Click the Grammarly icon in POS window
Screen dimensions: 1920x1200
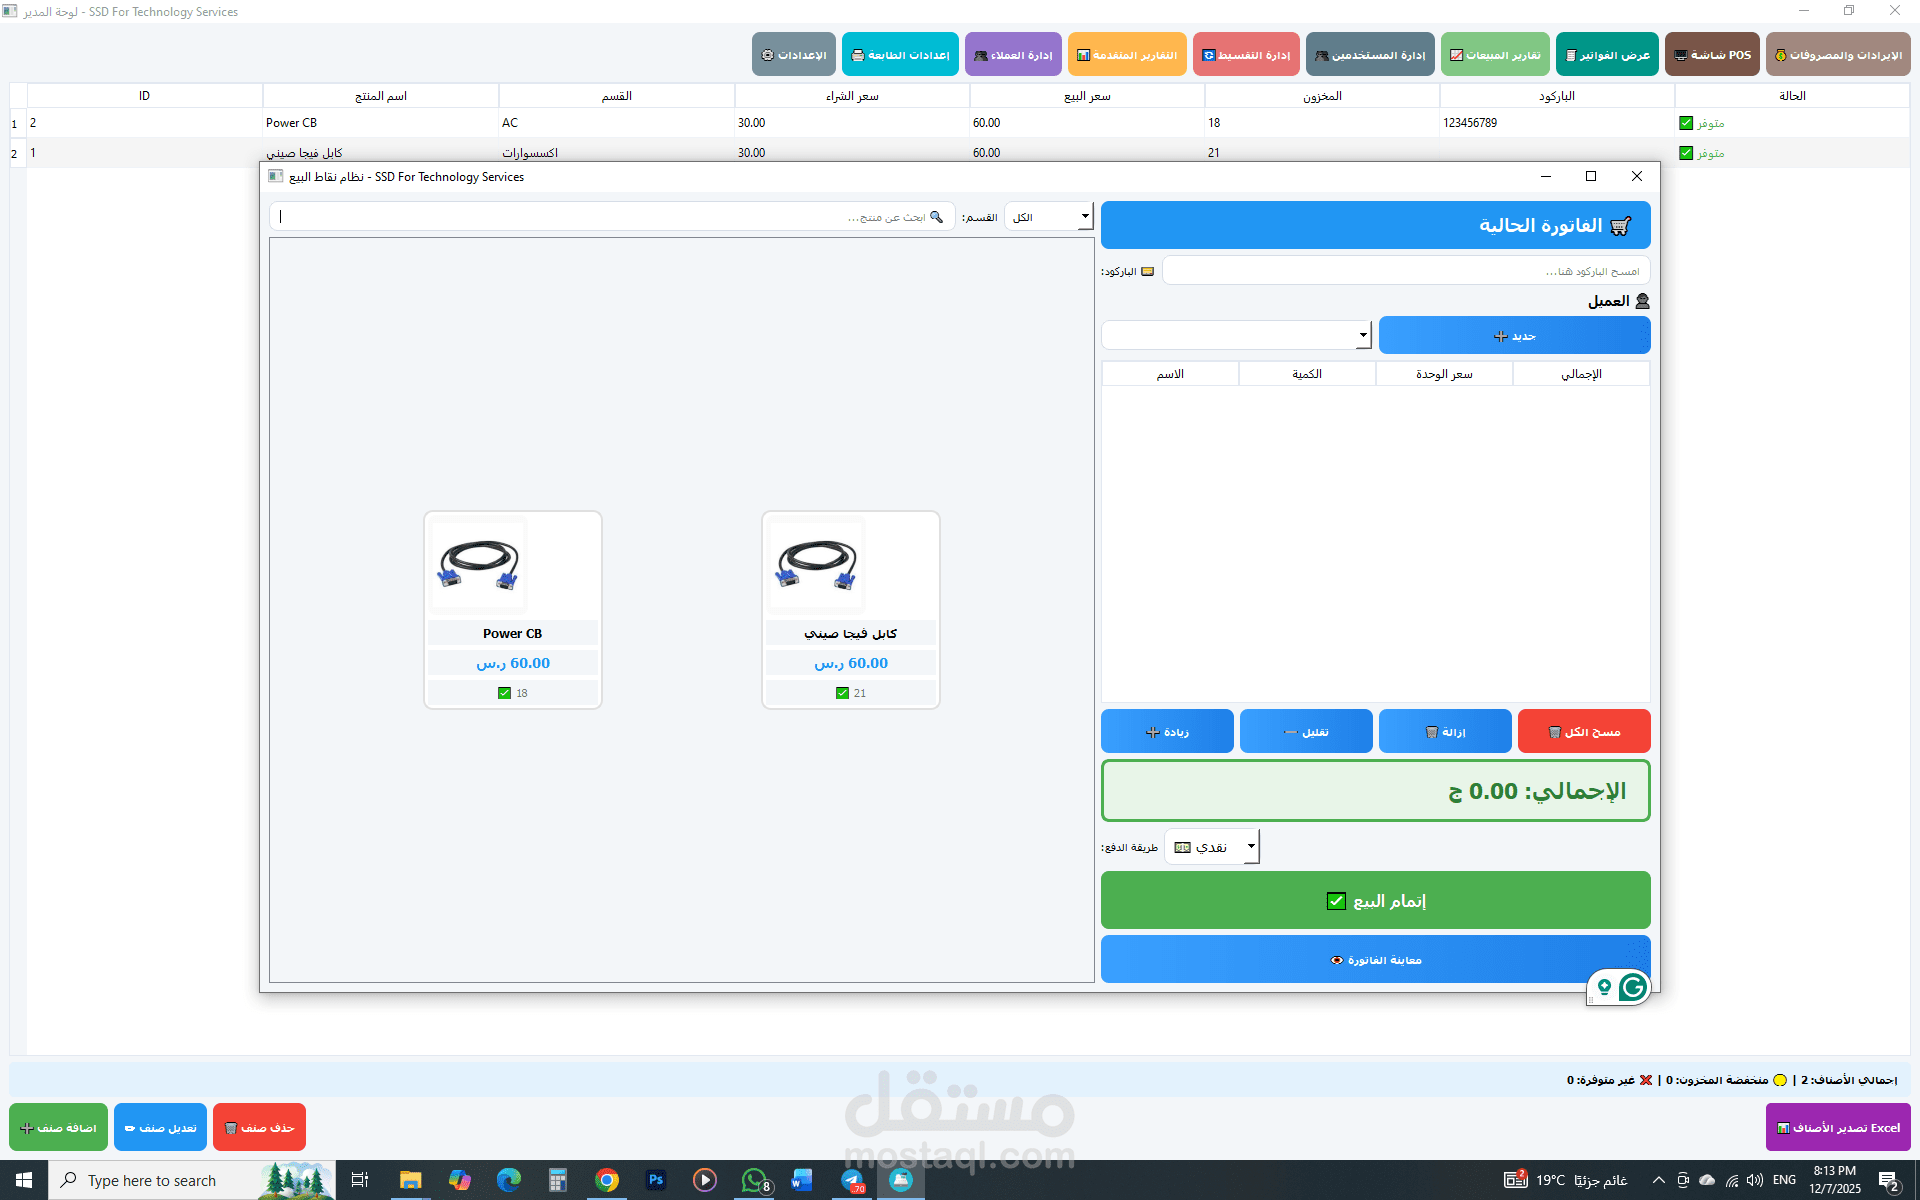(1632, 988)
